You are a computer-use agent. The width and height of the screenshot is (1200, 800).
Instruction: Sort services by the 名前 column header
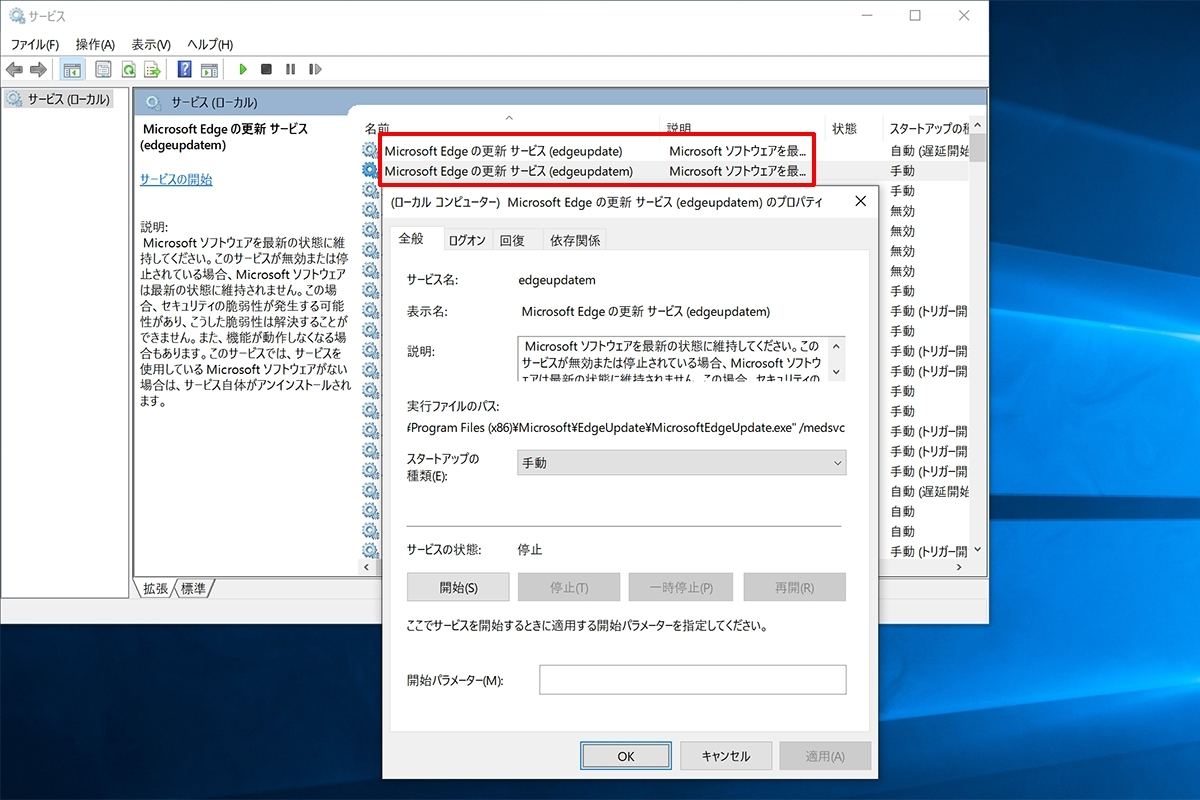pos(377,129)
